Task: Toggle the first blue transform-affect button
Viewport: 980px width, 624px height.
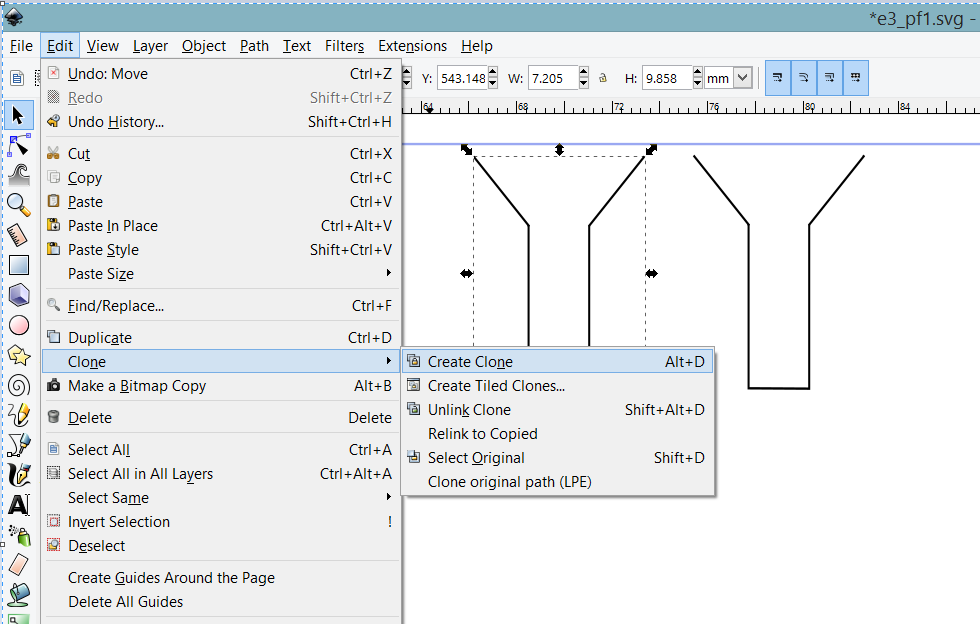Action: 778,78
